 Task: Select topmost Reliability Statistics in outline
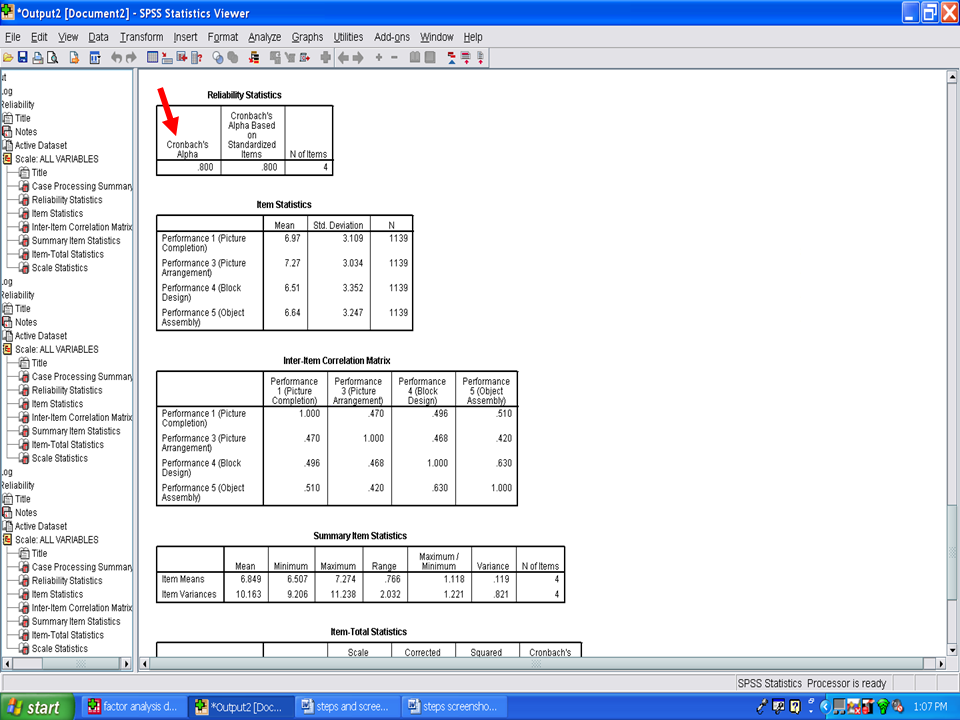(66, 200)
